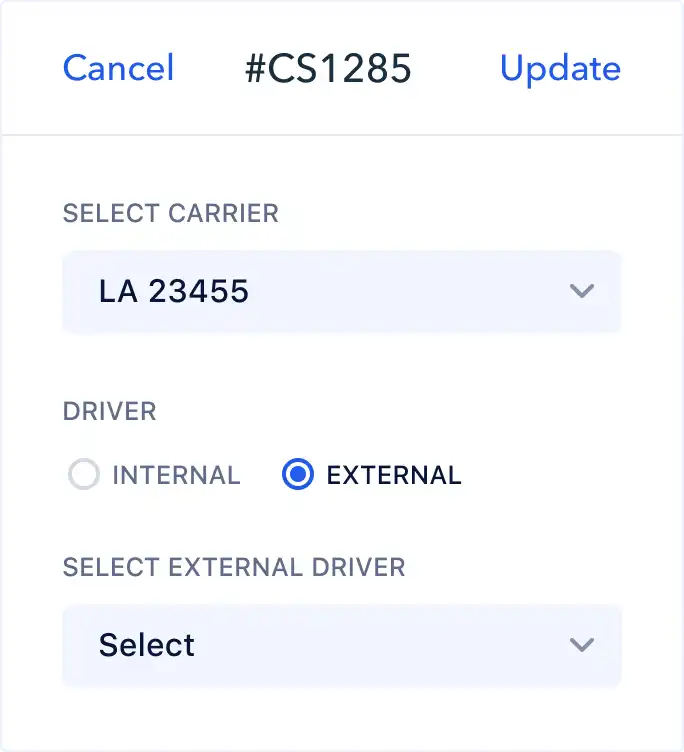Viewport: 684px width, 752px height.
Task: Cancel the order edit
Action: (x=118, y=68)
